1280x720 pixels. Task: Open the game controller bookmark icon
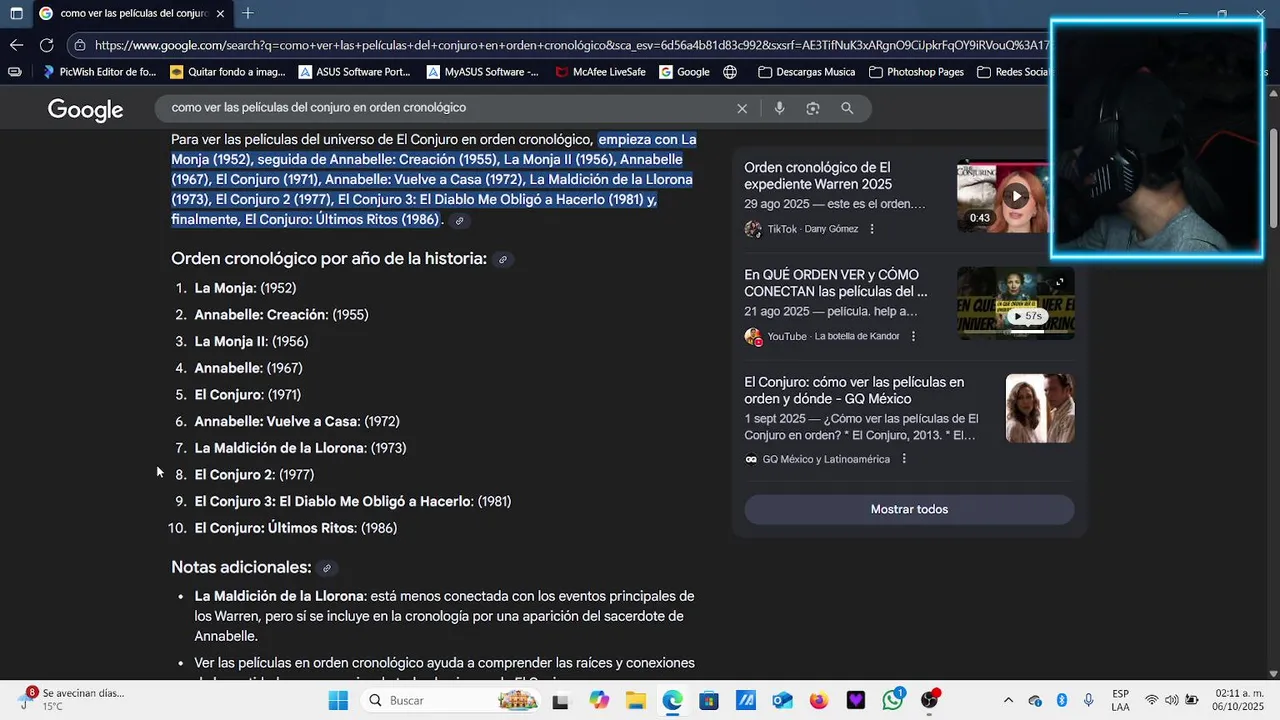point(14,72)
